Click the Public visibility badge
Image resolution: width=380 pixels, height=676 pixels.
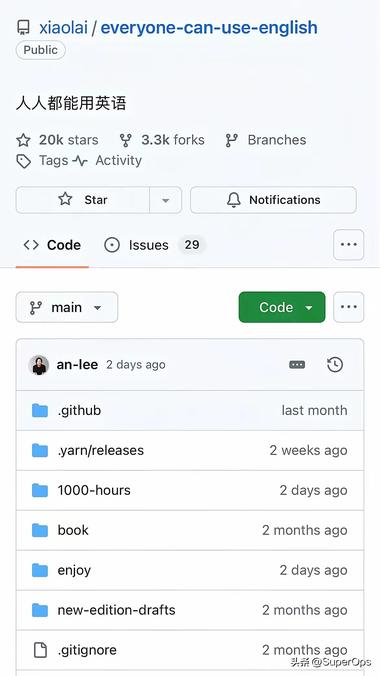tap(41, 50)
